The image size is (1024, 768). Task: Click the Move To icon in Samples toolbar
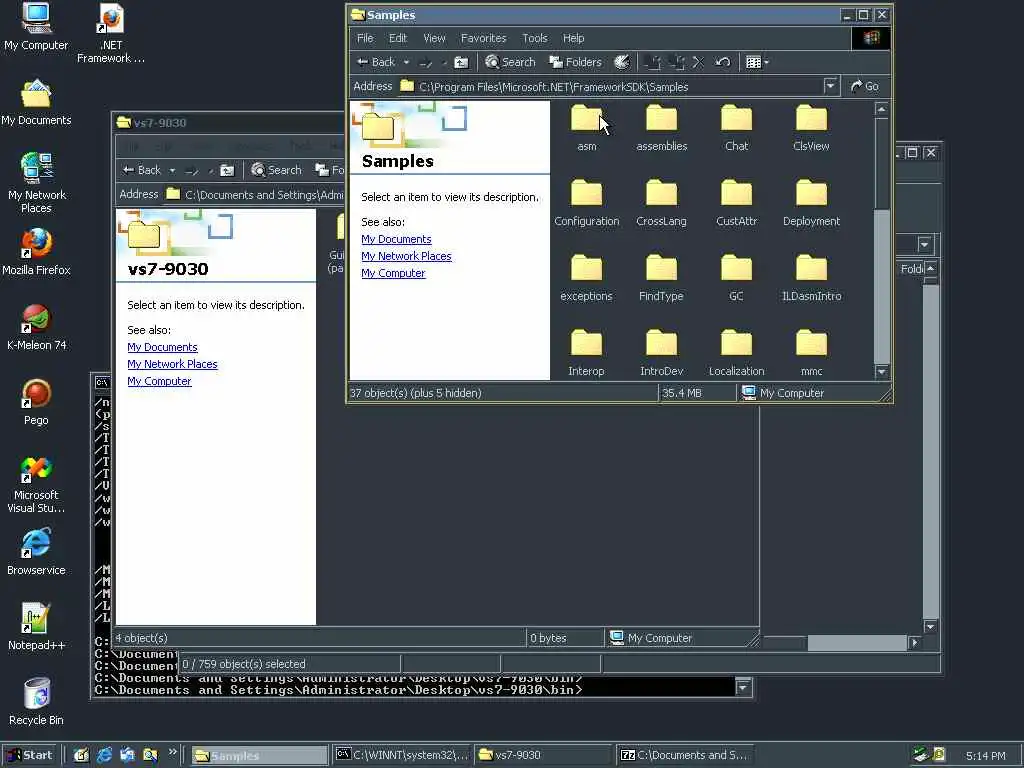pyautogui.click(x=652, y=62)
